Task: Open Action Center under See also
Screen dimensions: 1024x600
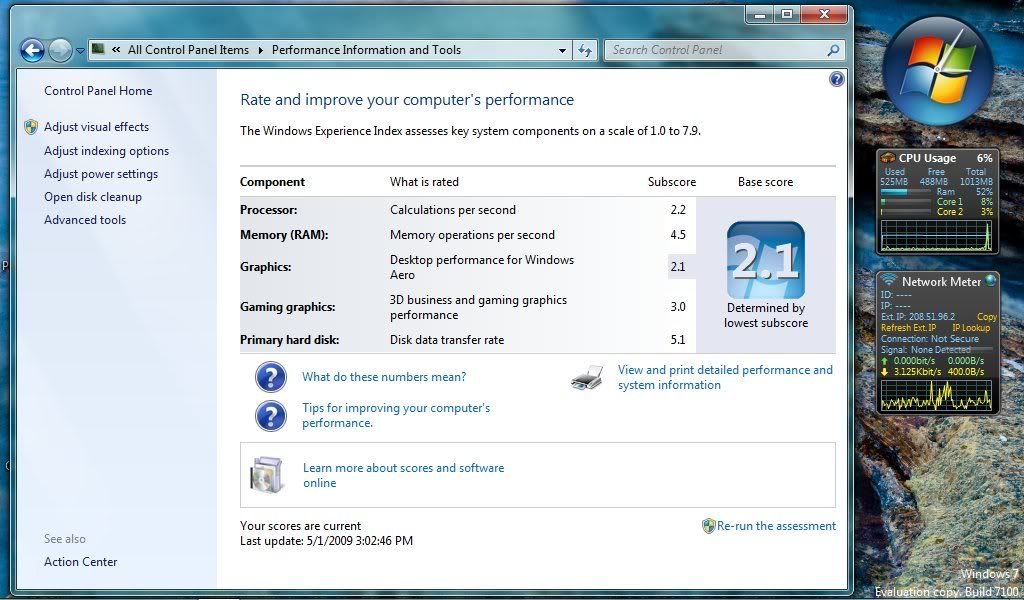Action: 80,561
